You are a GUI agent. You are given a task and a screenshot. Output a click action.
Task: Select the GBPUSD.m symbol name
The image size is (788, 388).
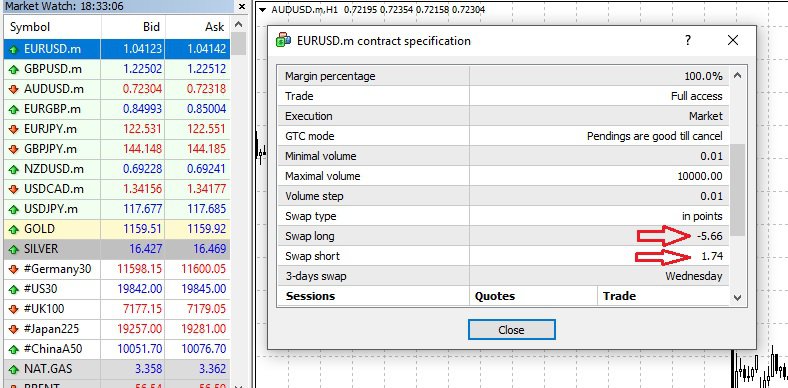pos(53,69)
